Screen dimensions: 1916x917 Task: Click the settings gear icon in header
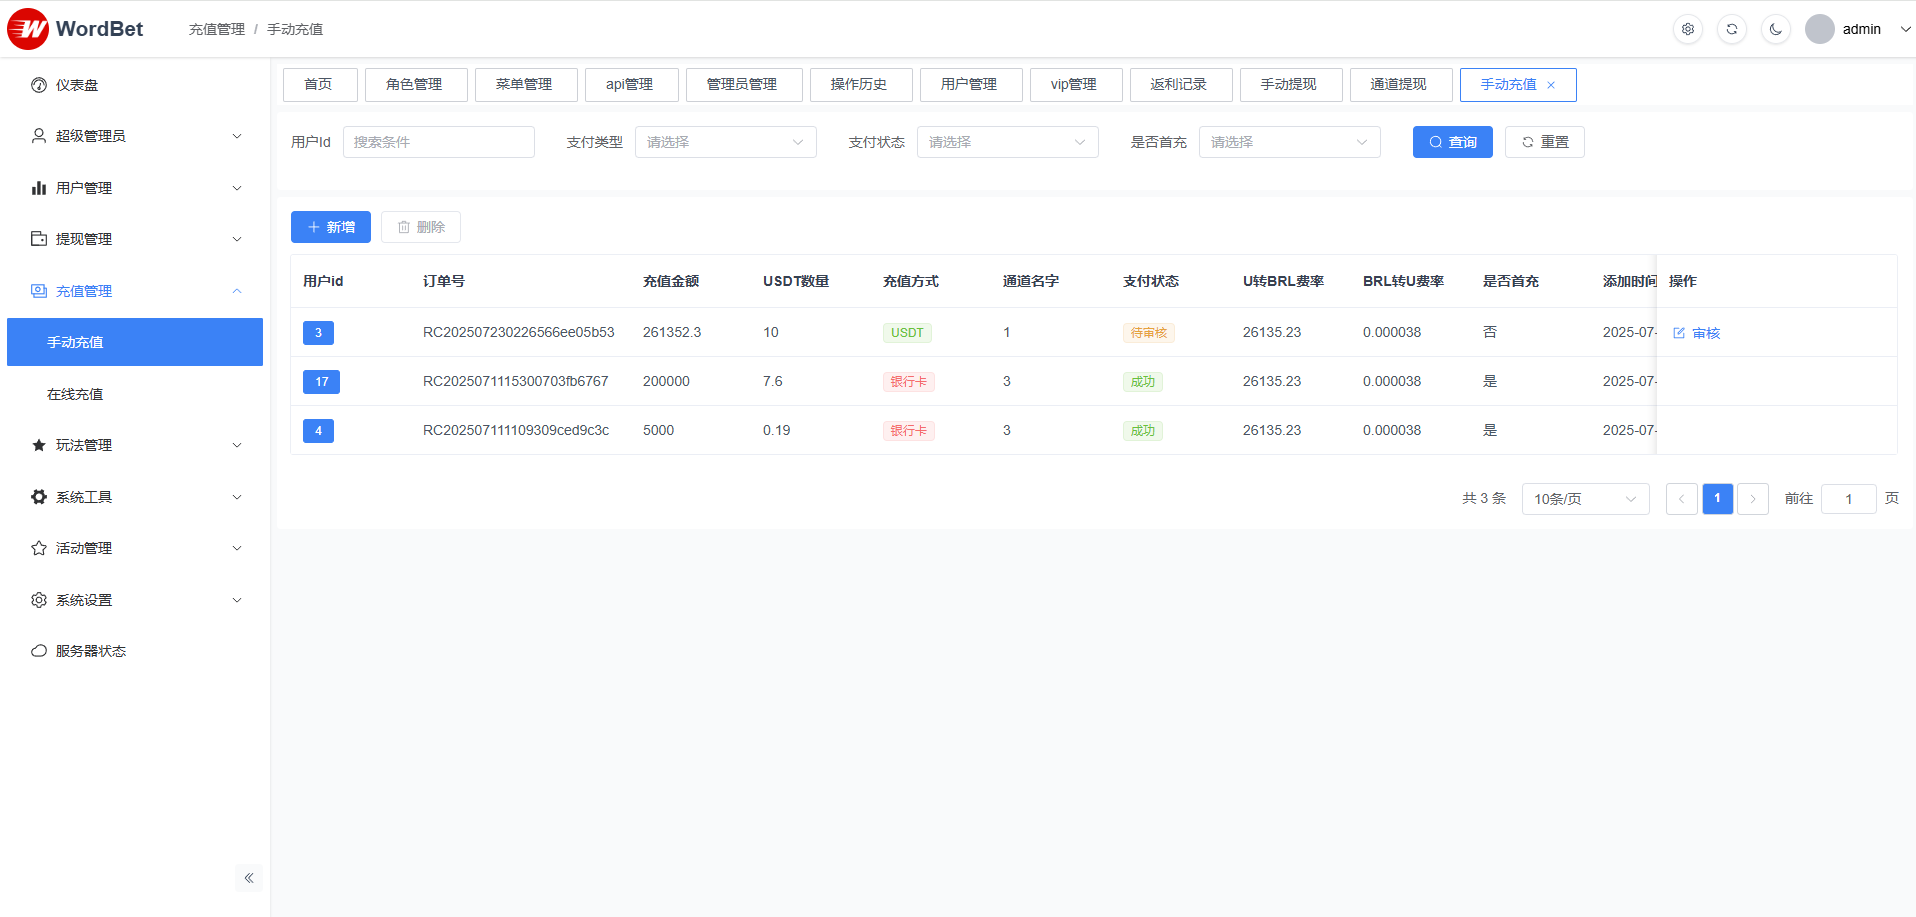point(1688,29)
